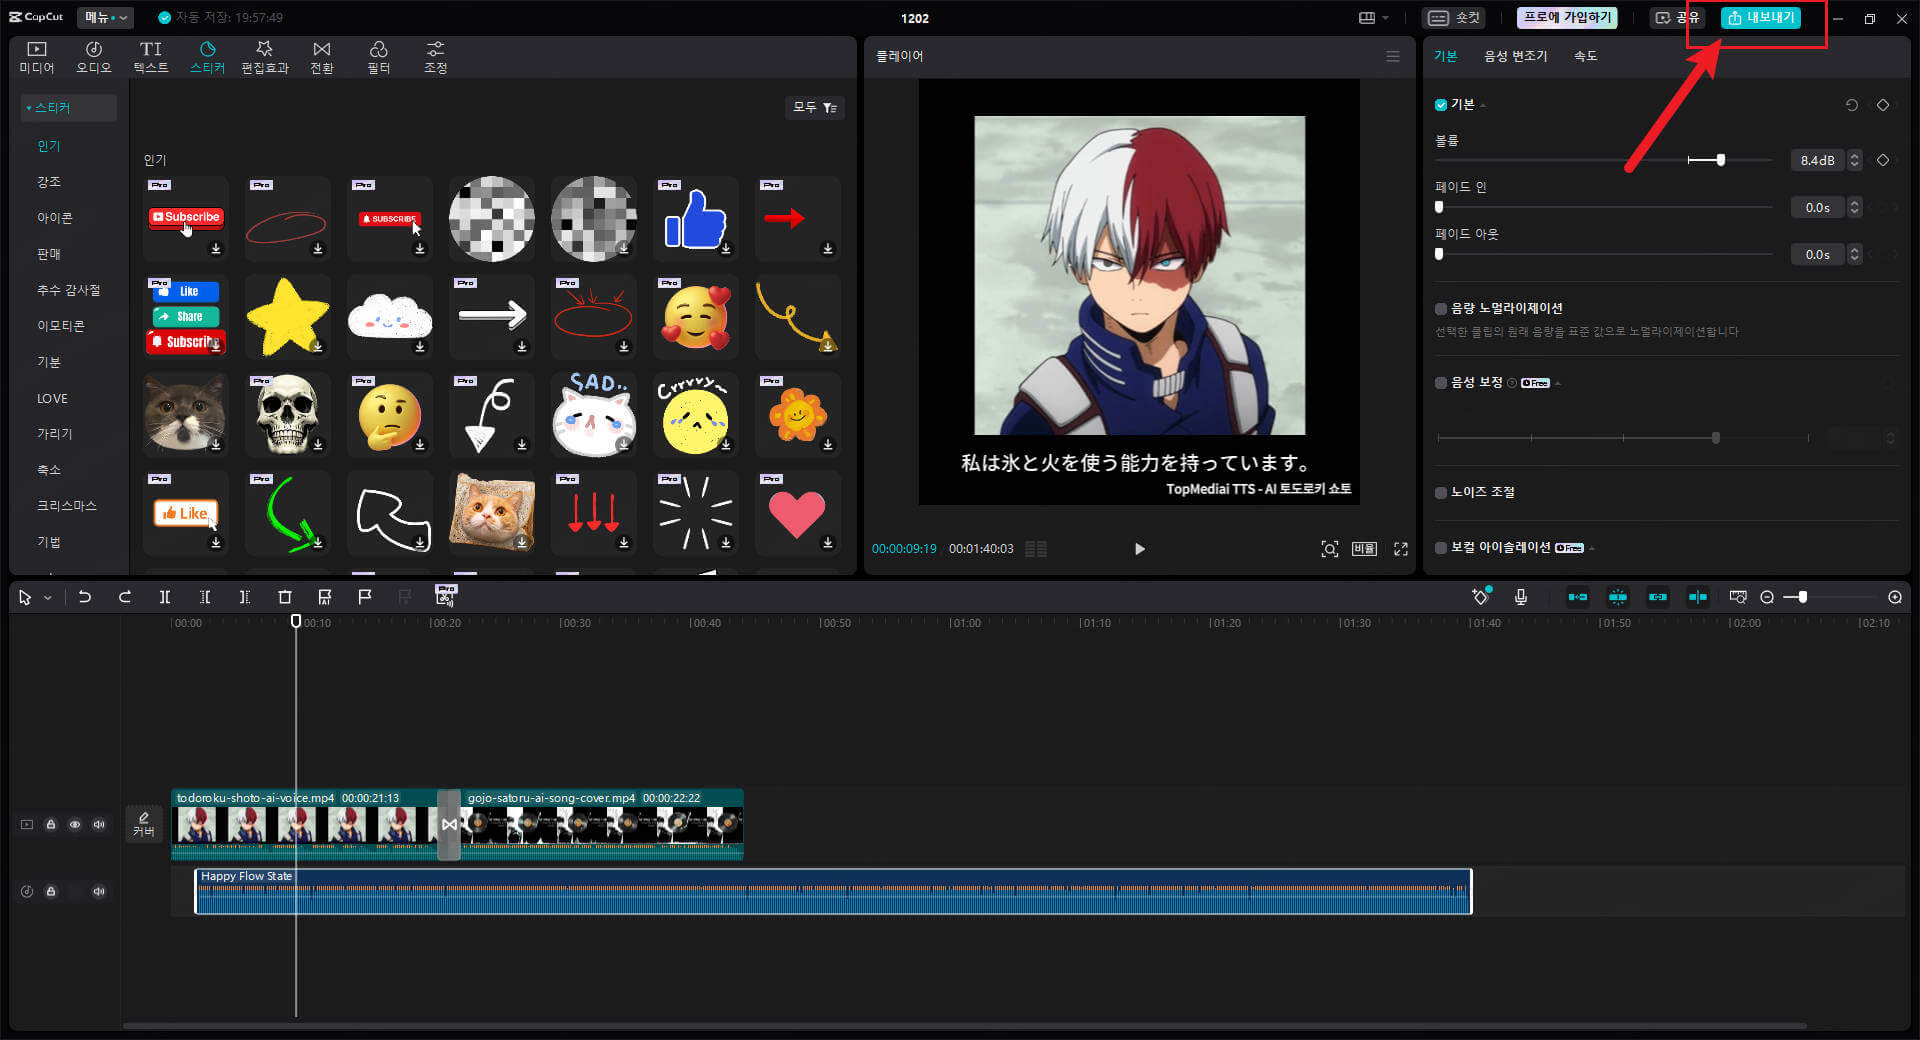The height and width of the screenshot is (1040, 1920).
Task: Download the red right-arrow sticker
Action: click(828, 249)
